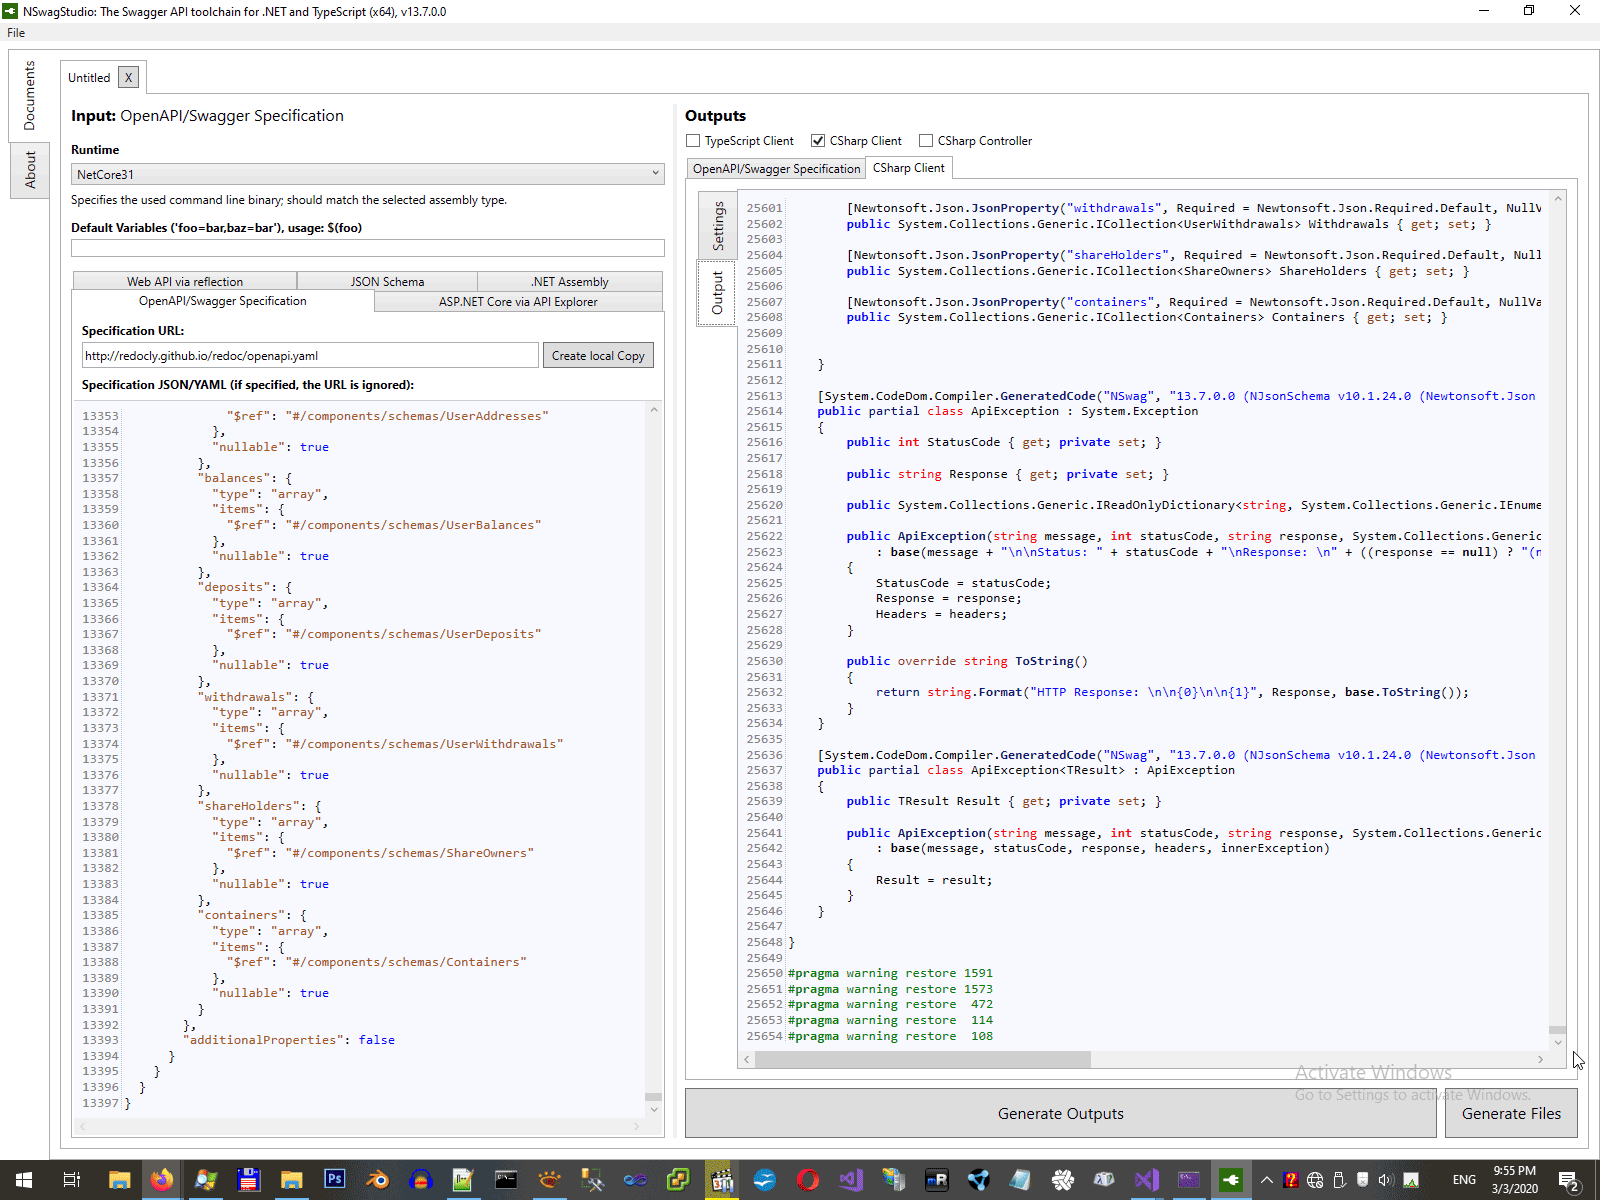This screenshot has width=1600, height=1200.
Task: Open the File menu
Action: [x=16, y=33]
